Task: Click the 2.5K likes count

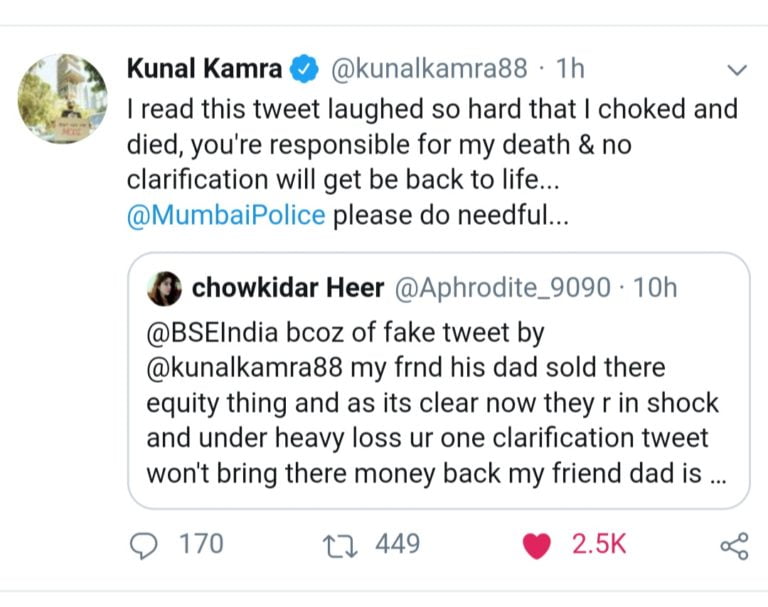Action: [598, 545]
